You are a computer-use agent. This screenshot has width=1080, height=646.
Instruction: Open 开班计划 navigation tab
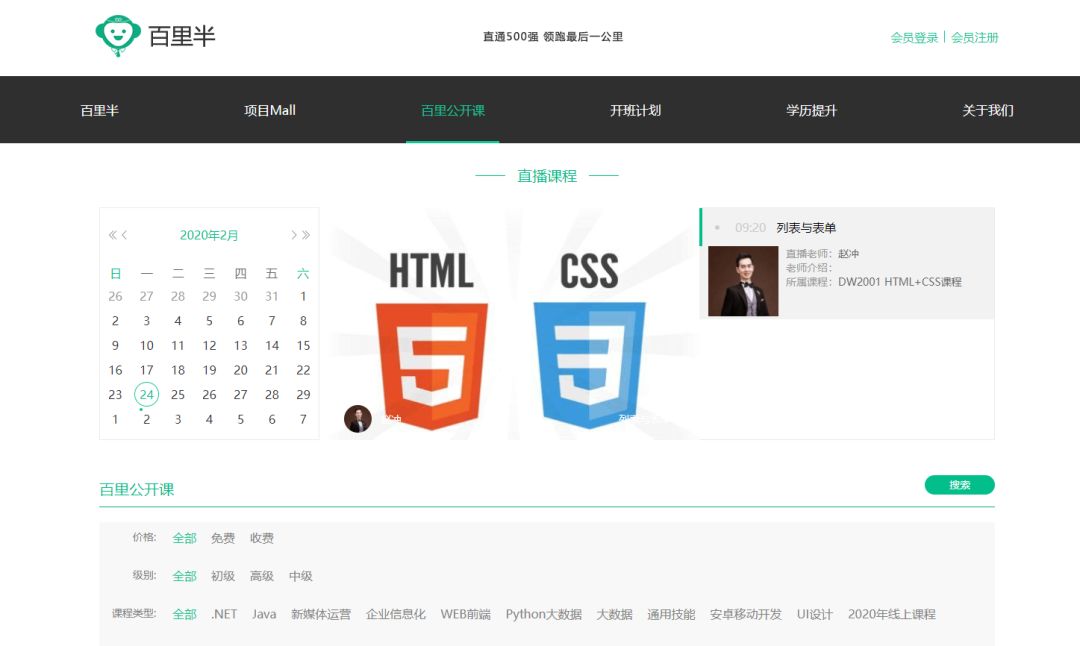pos(635,110)
